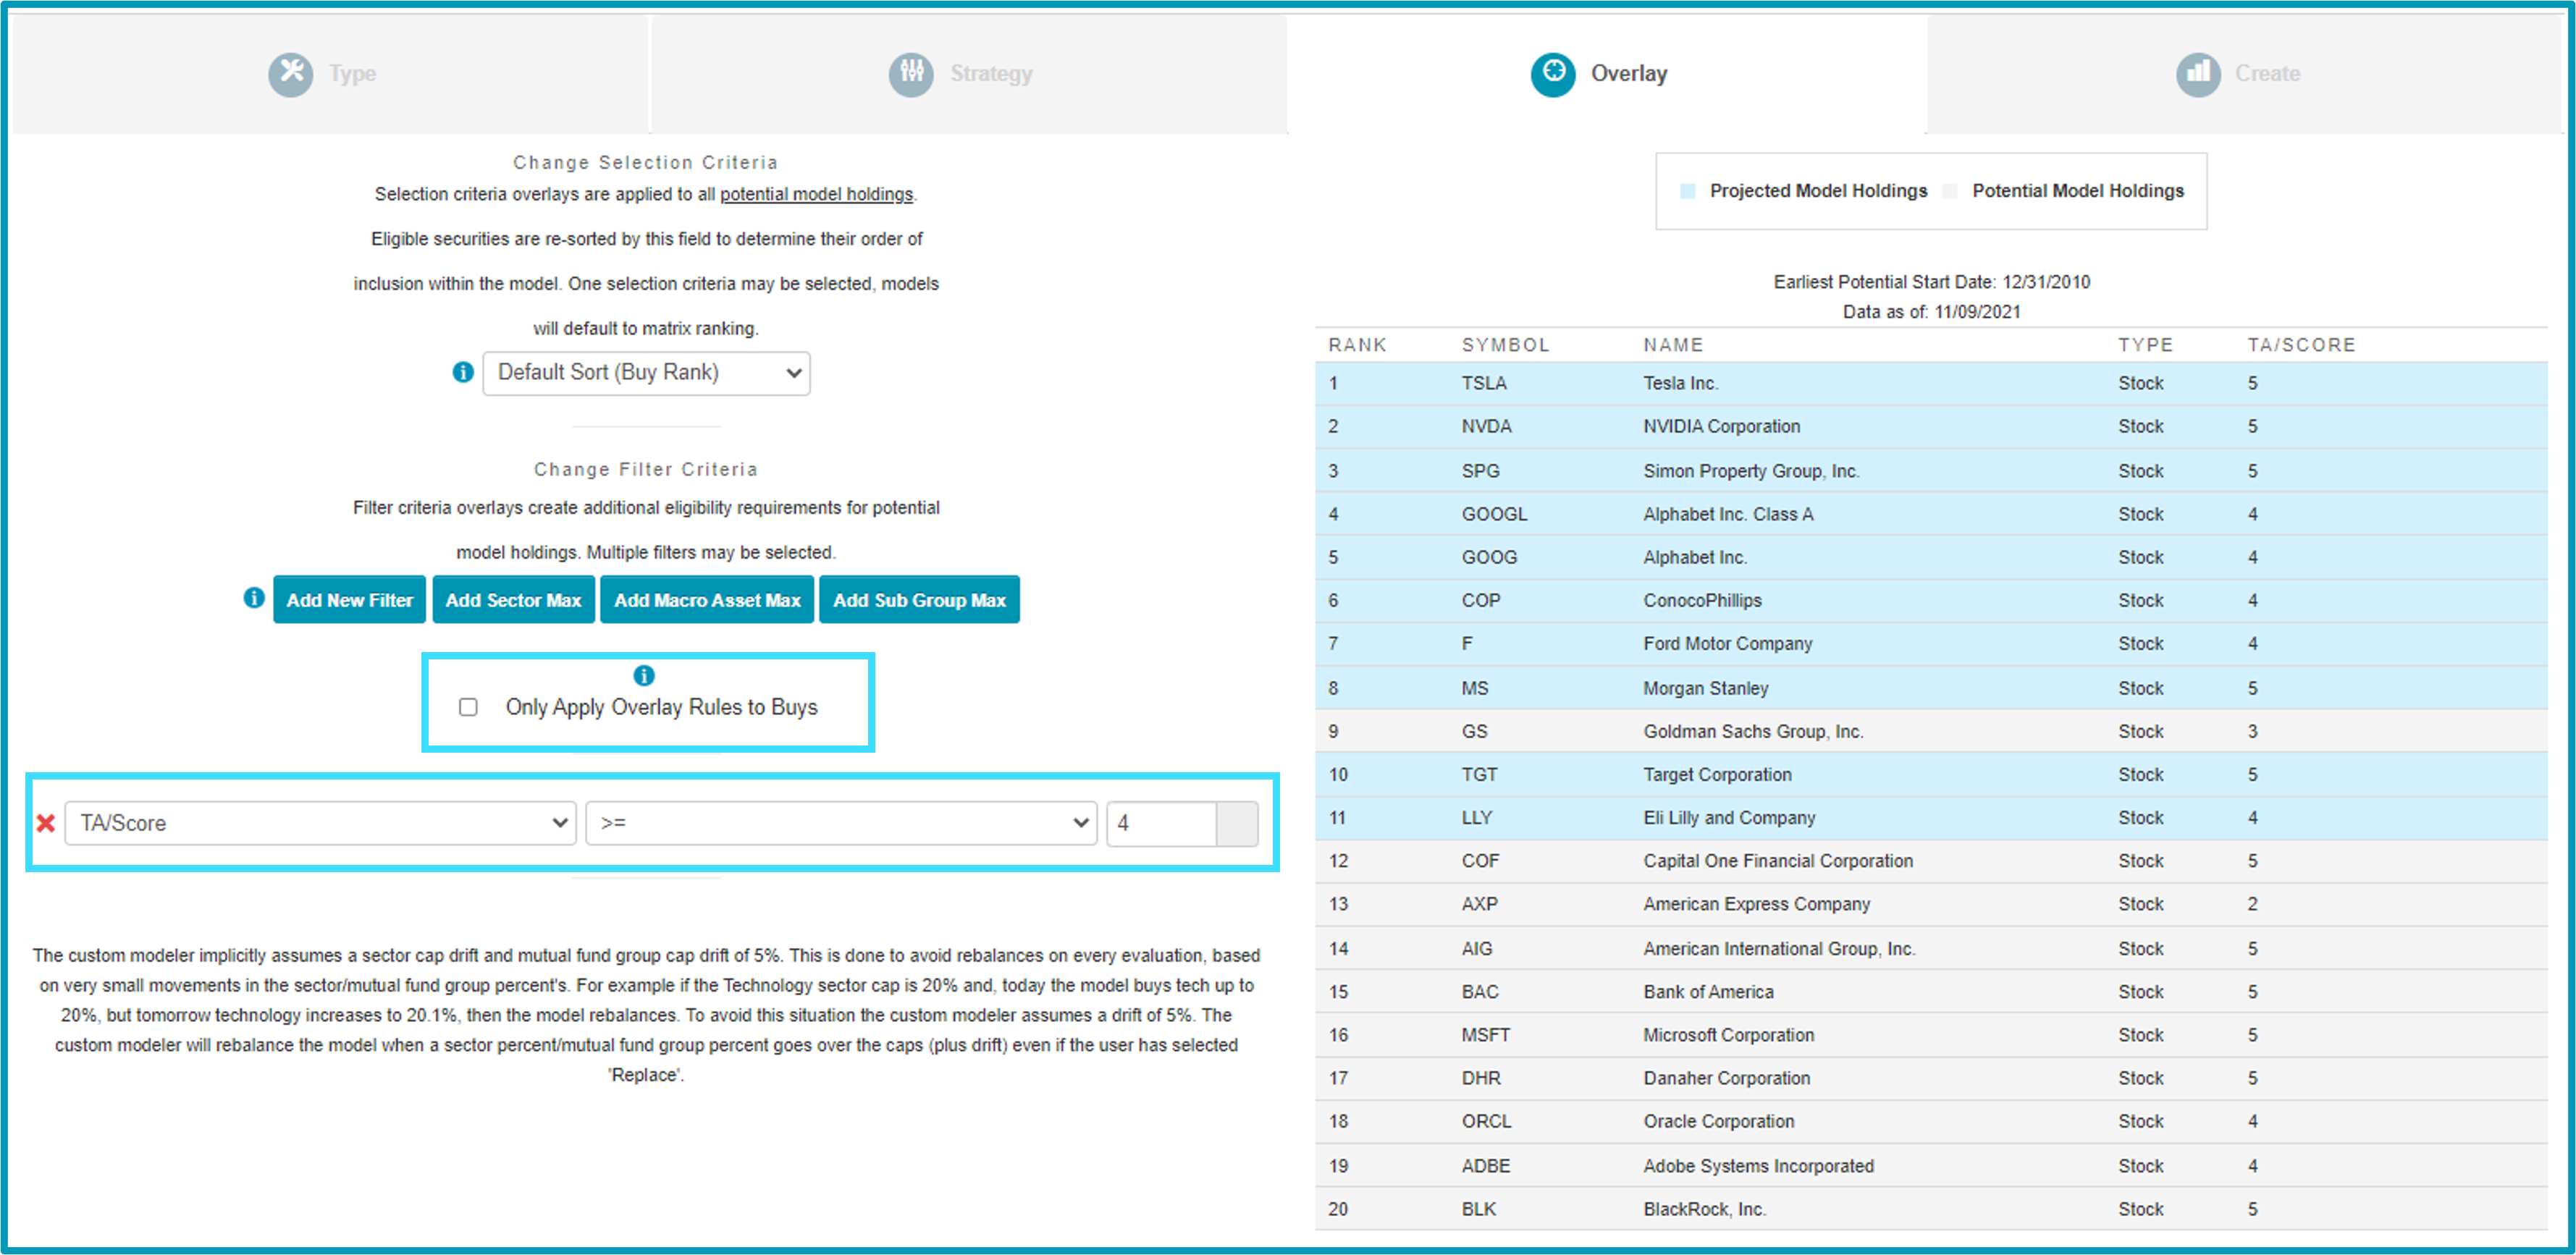Click the Create step chart icon

point(2198,74)
